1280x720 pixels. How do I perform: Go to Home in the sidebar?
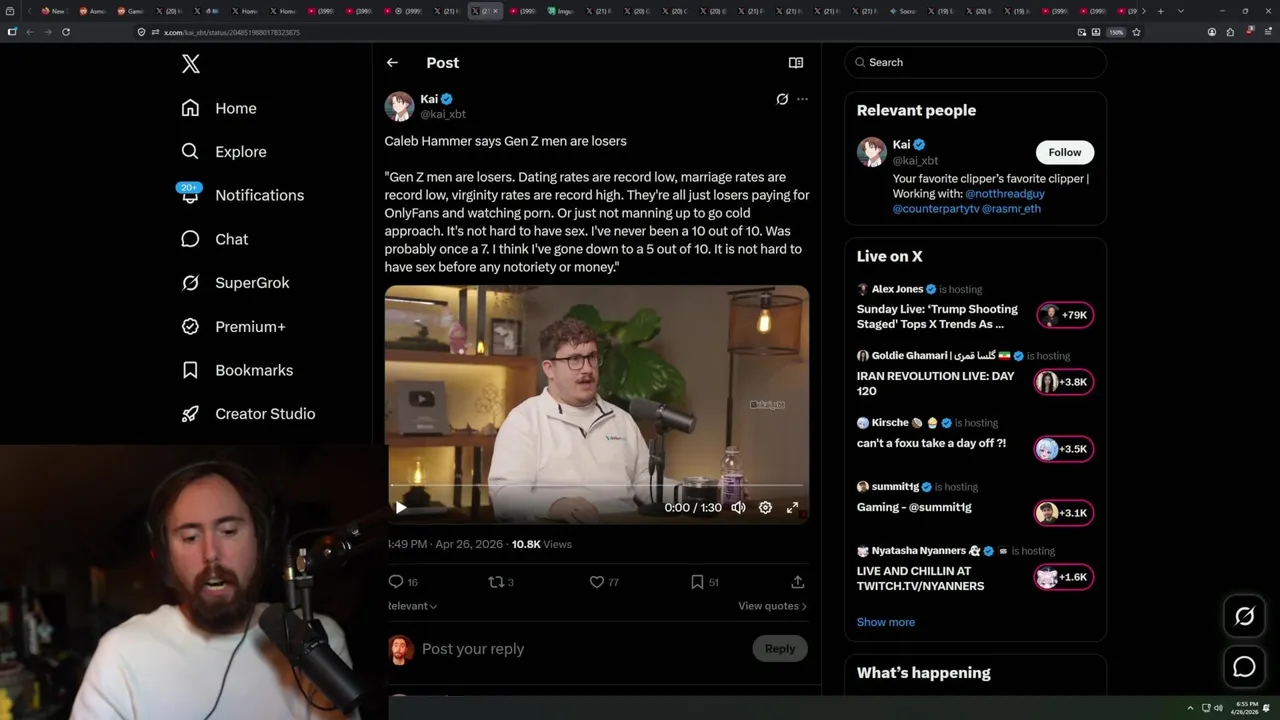[219, 108]
